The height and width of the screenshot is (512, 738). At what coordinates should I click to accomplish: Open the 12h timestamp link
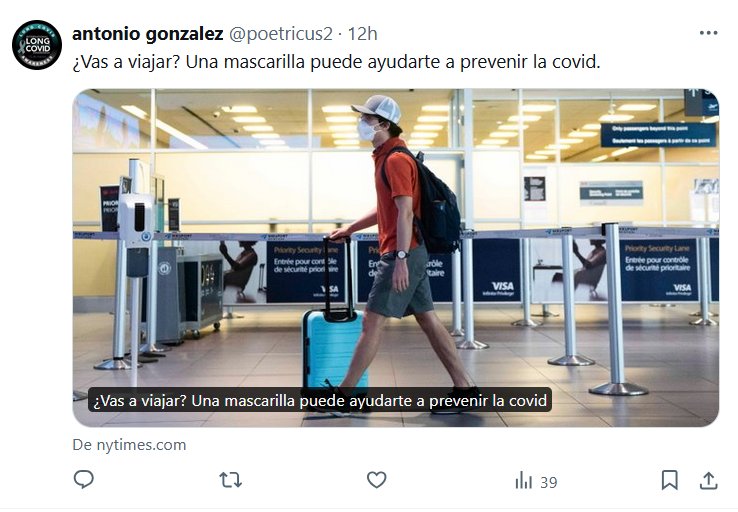tap(362, 34)
